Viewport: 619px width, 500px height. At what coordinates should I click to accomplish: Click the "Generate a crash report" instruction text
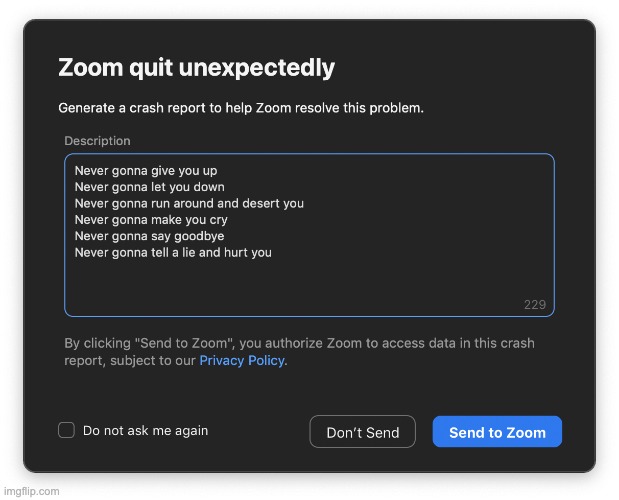[x=240, y=107]
